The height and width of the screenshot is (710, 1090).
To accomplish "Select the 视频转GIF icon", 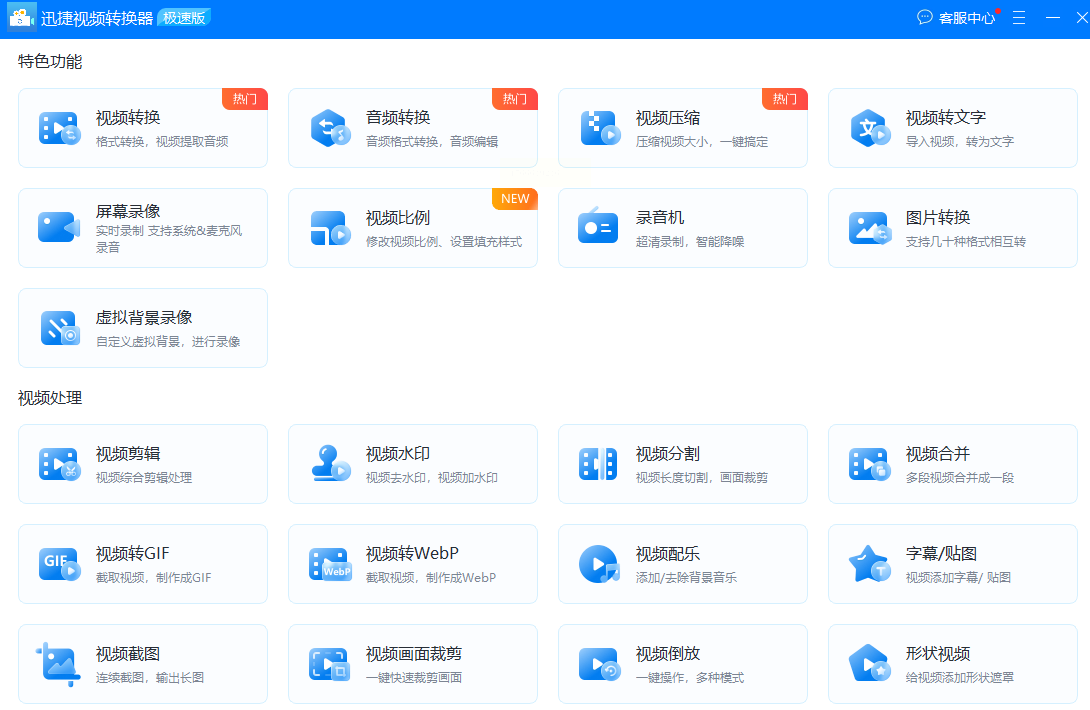I will tap(60, 564).
